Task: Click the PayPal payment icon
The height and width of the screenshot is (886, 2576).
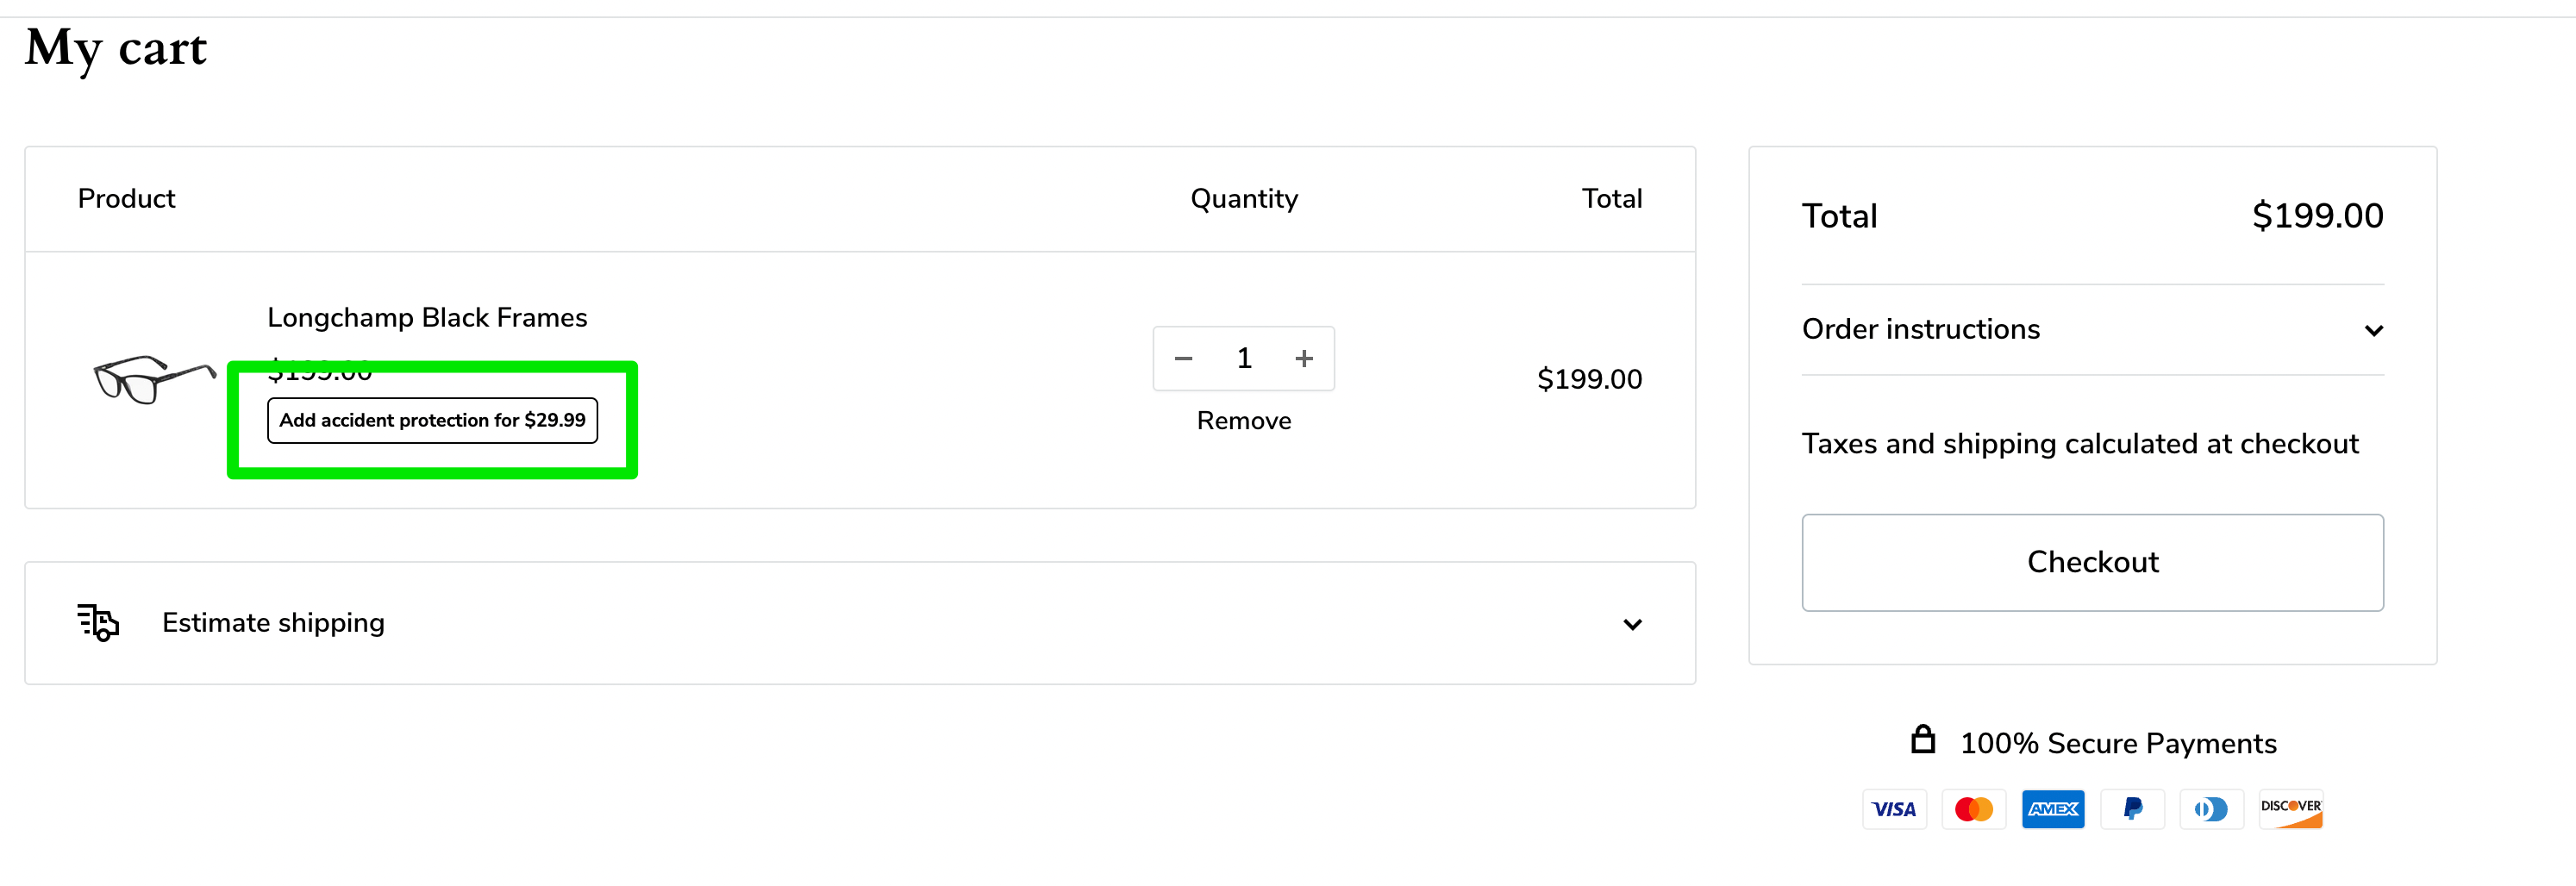Action: [x=2132, y=809]
